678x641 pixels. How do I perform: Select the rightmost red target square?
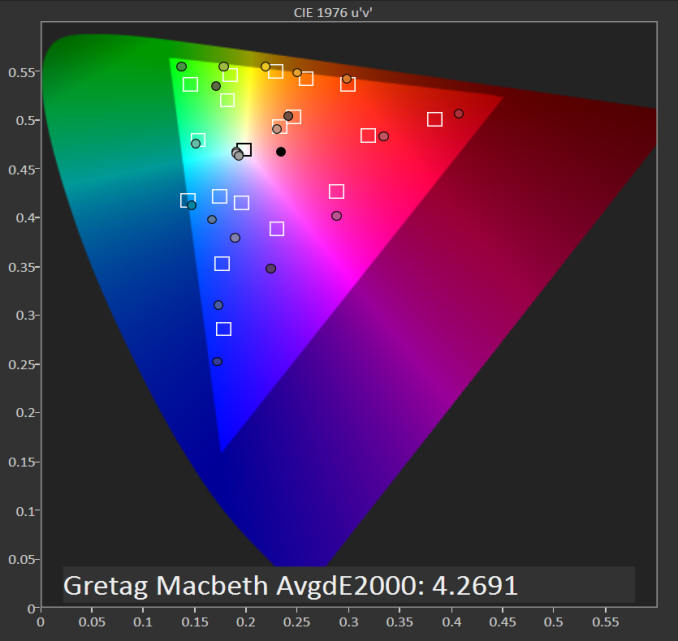(435, 119)
